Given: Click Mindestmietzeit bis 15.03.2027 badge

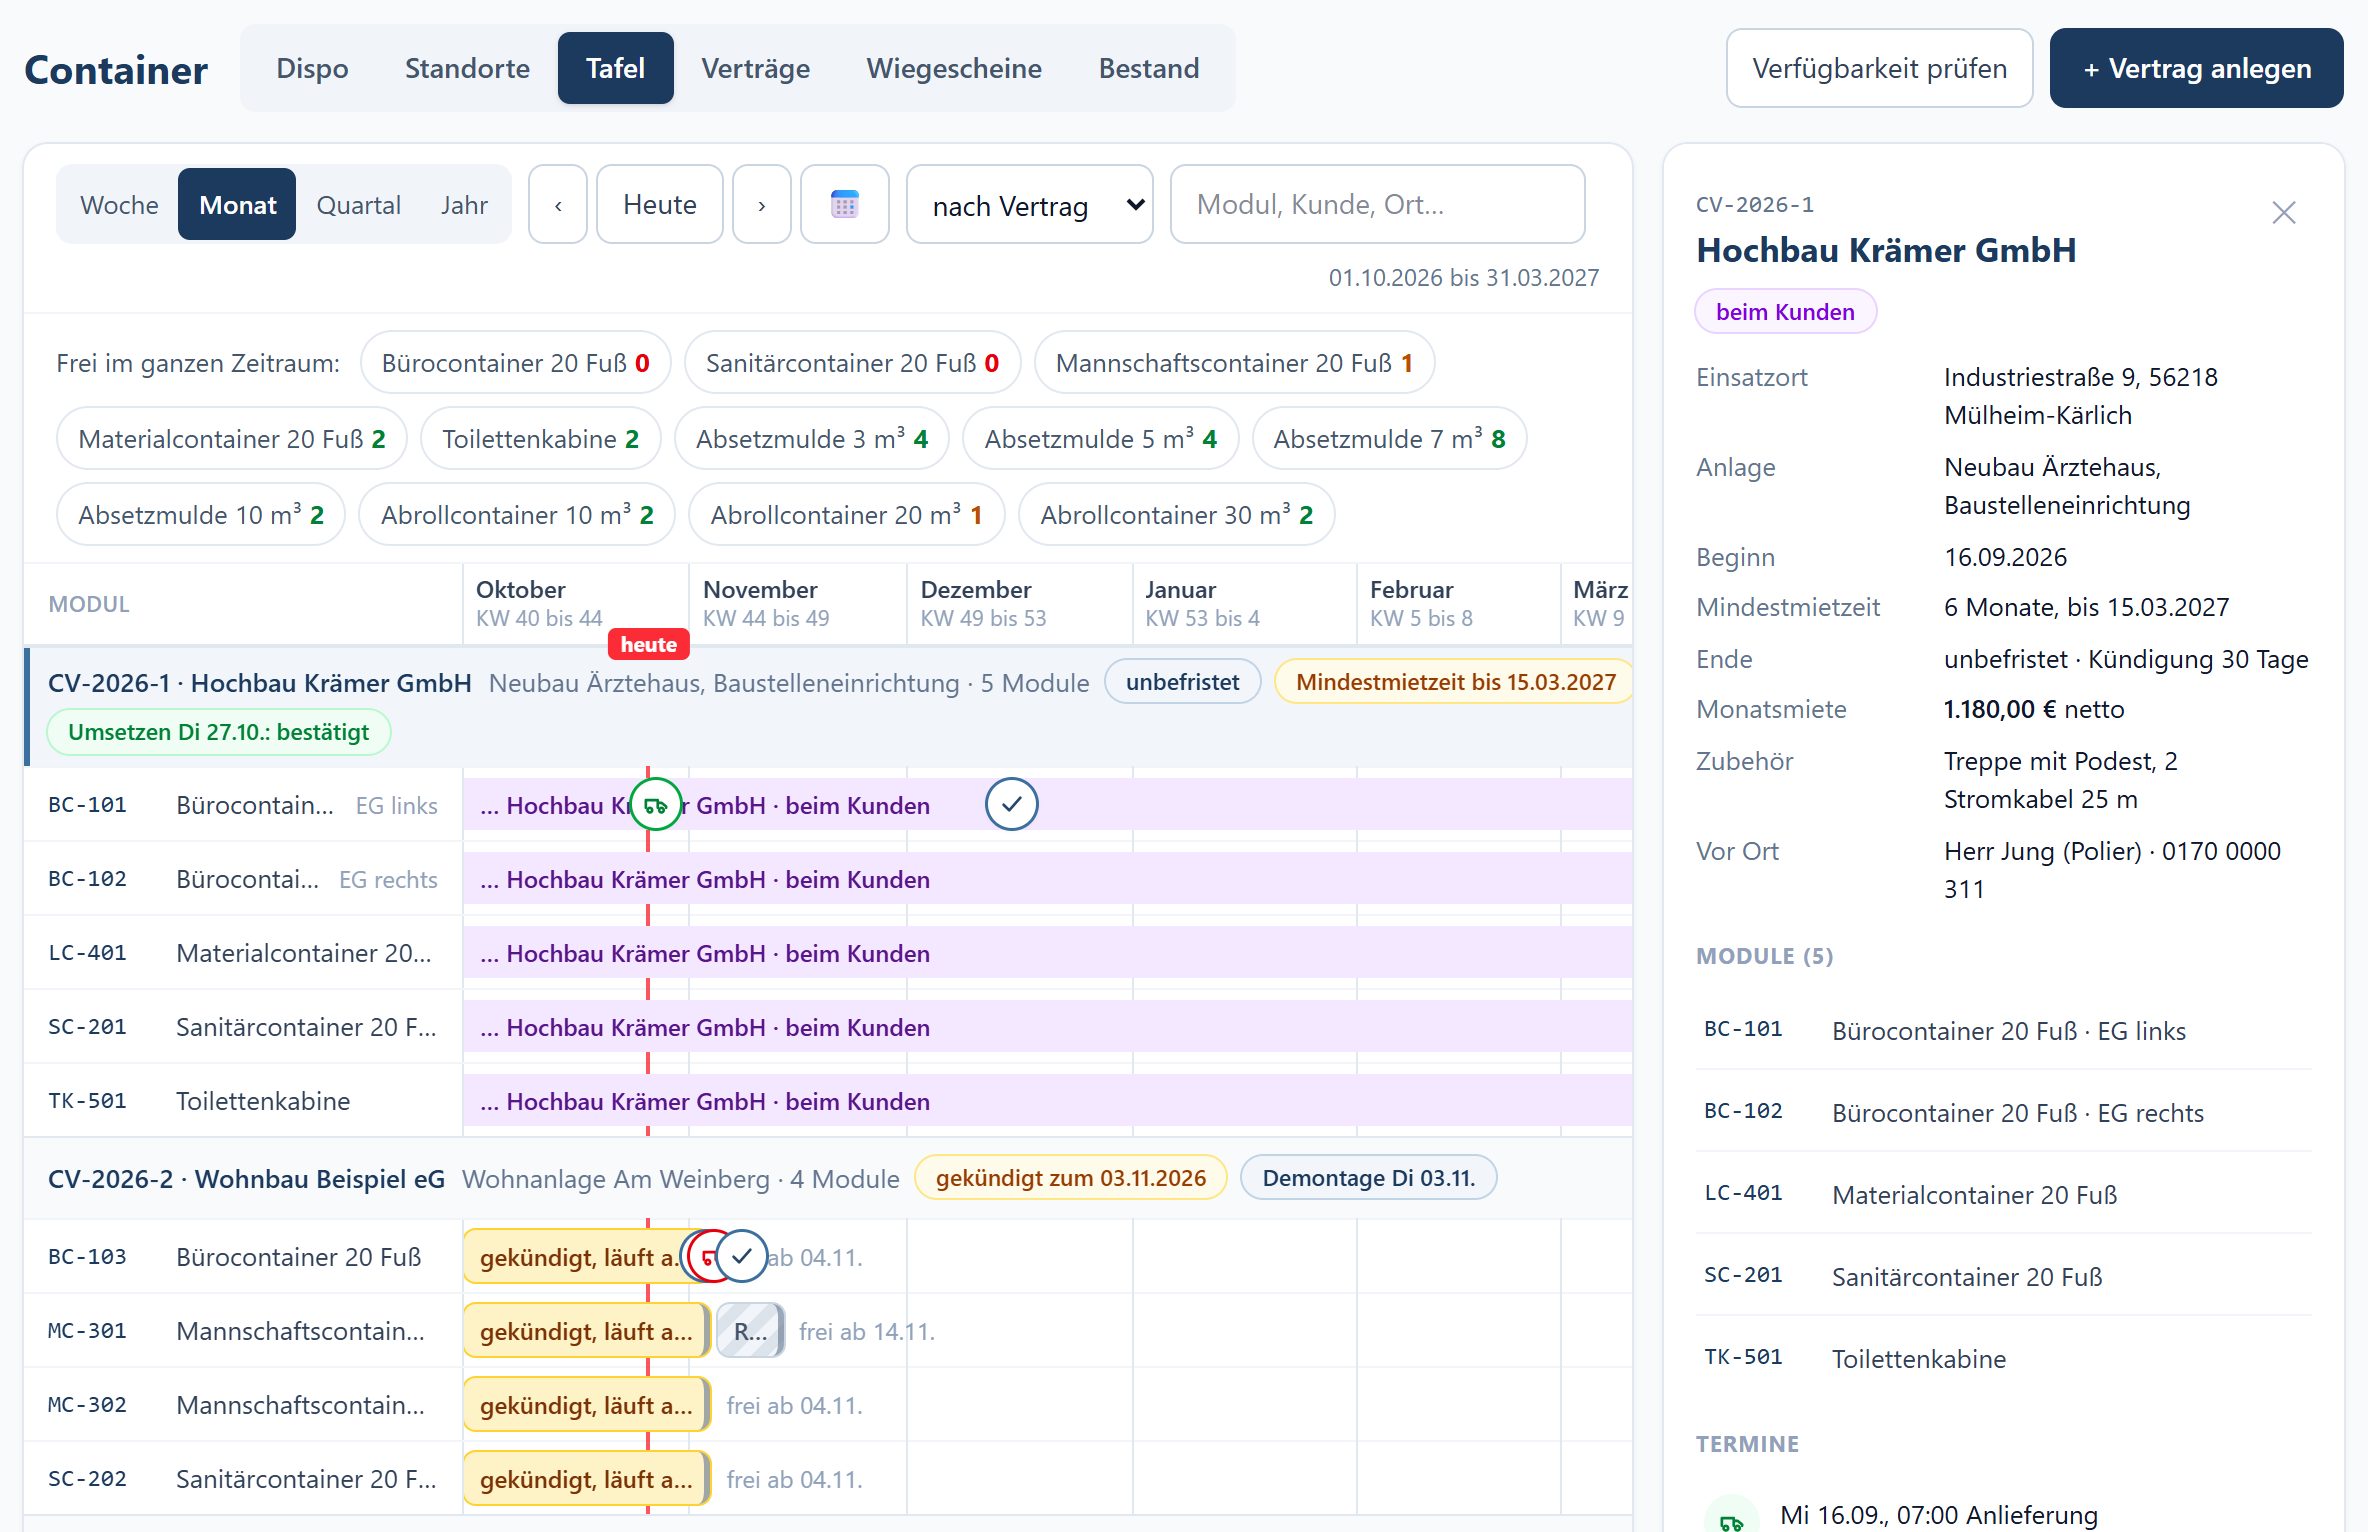Looking at the screenshot, I should pyautogui.click(x=1455, y=682).
